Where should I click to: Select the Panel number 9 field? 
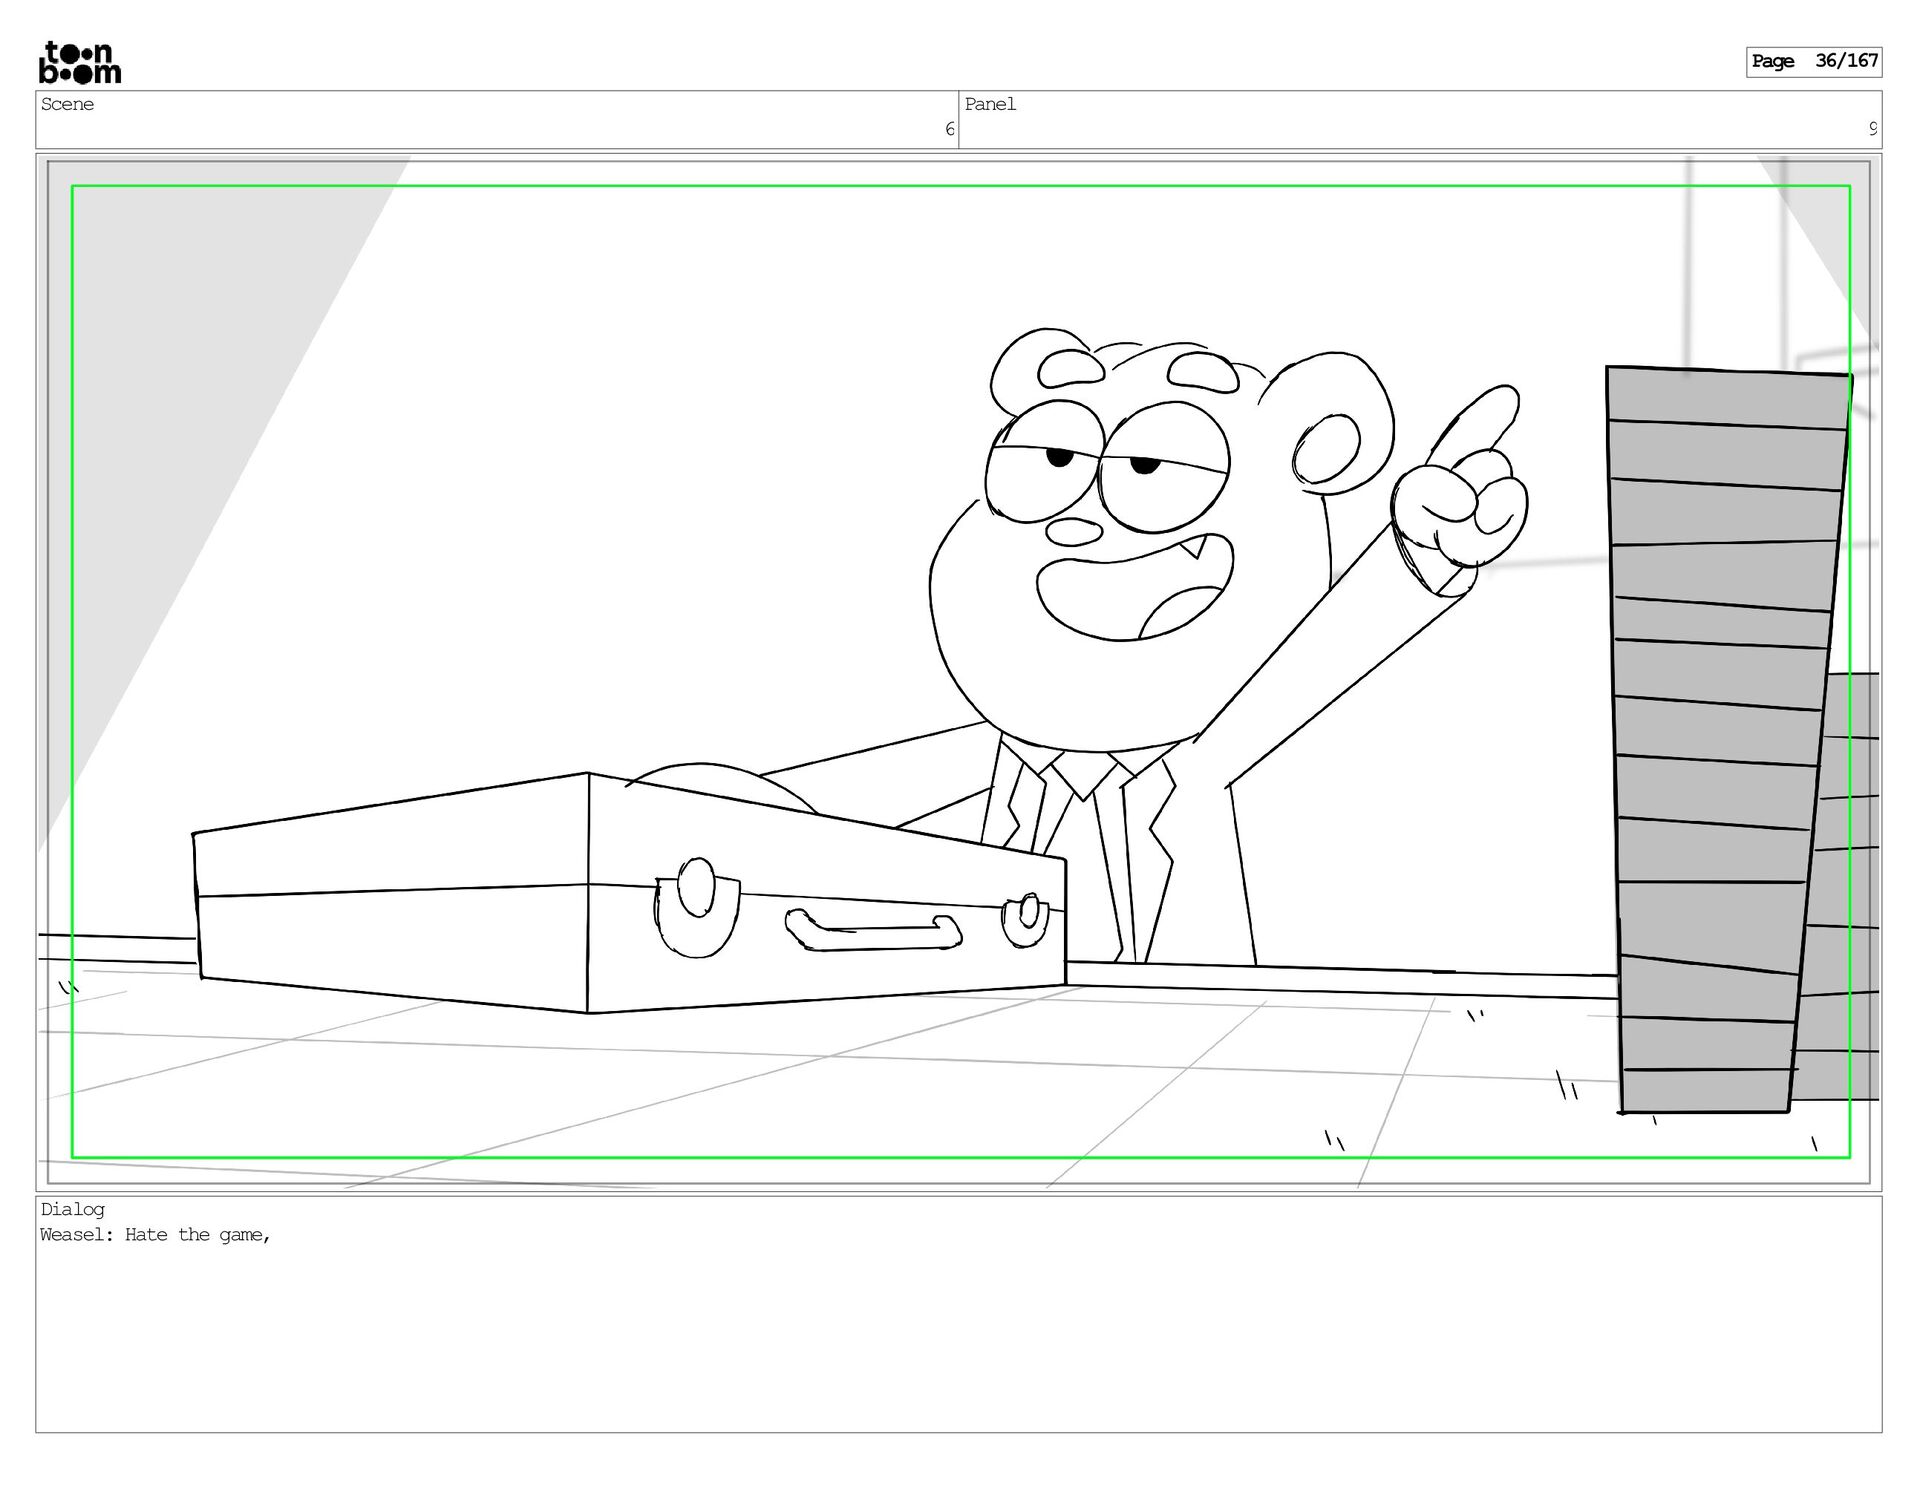pos(1872,129)
